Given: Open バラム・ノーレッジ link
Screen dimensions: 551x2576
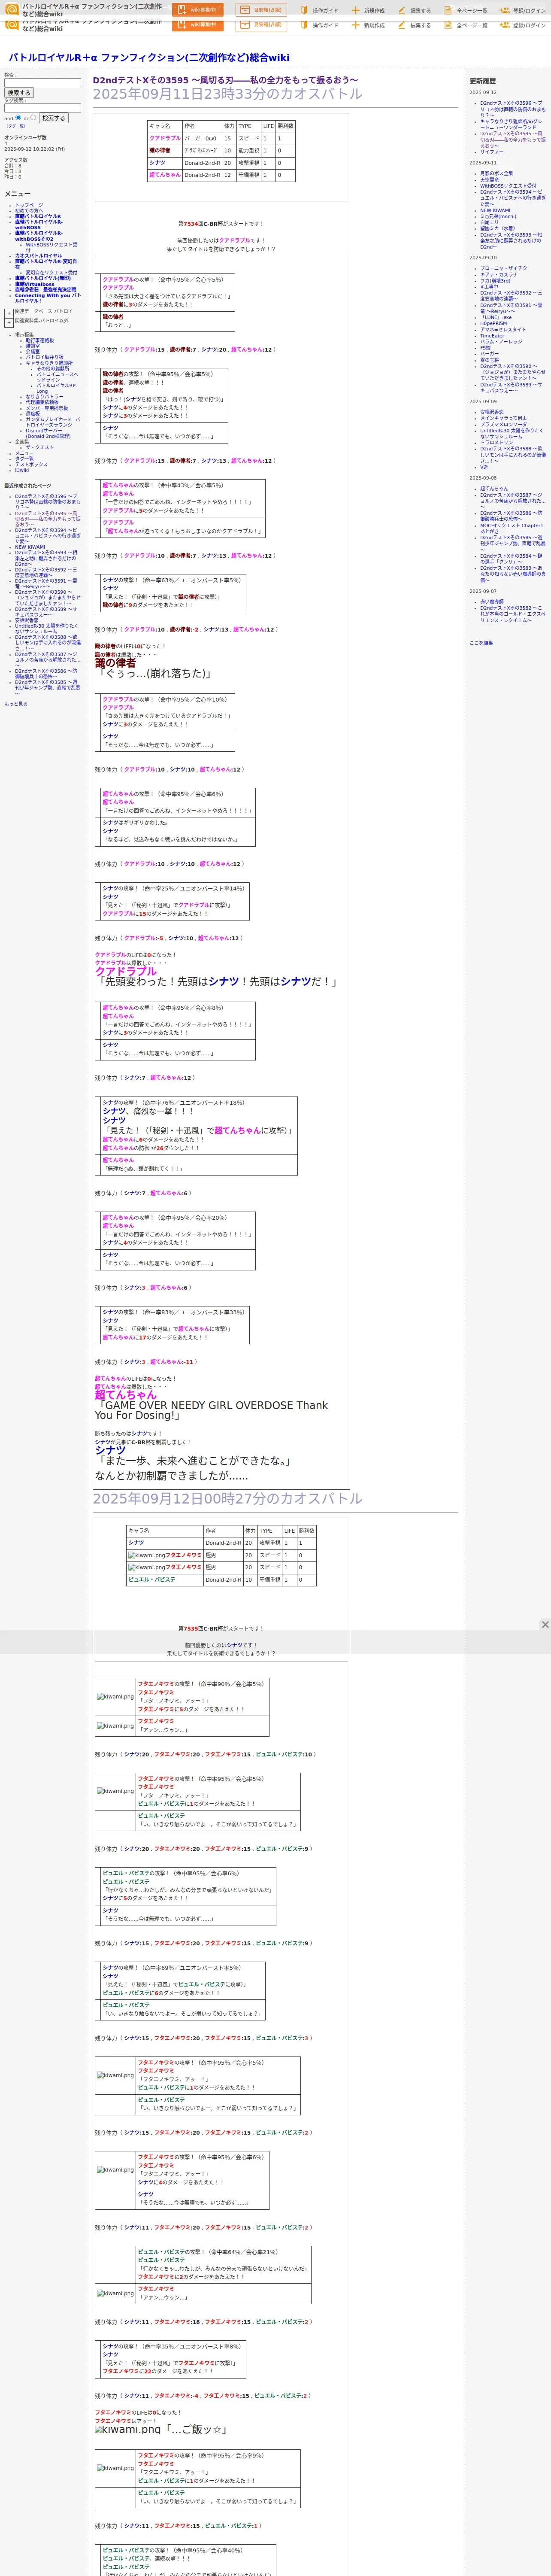Looking at the screenshot, I should [501, 342].
